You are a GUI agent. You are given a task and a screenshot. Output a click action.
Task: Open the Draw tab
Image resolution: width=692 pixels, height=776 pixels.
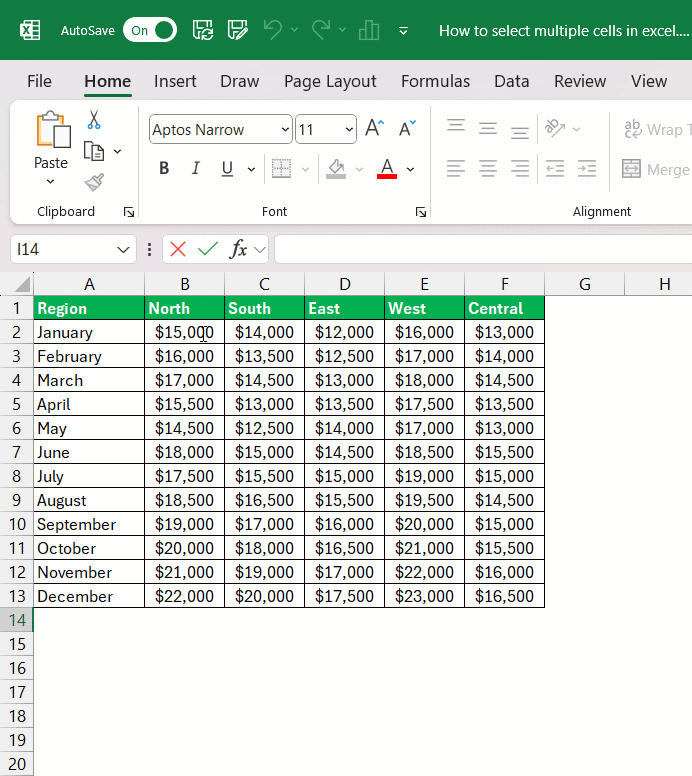(240, 81)
